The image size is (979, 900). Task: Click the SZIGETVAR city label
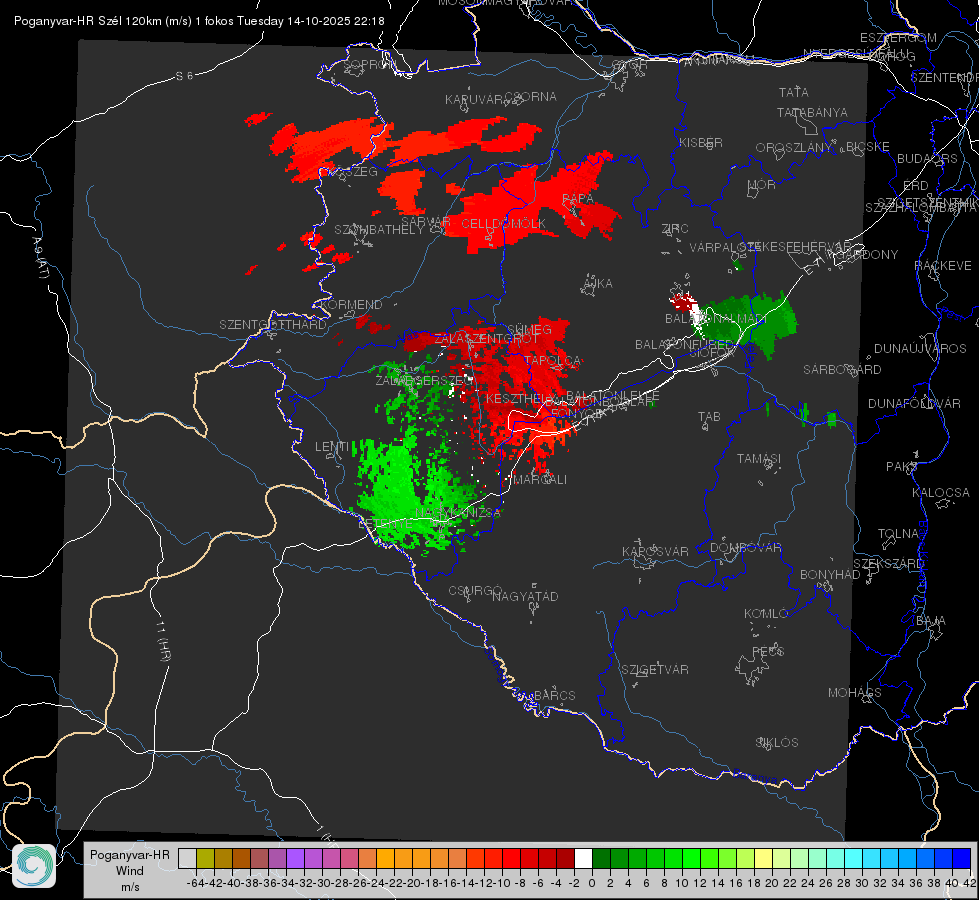[655, 670]
